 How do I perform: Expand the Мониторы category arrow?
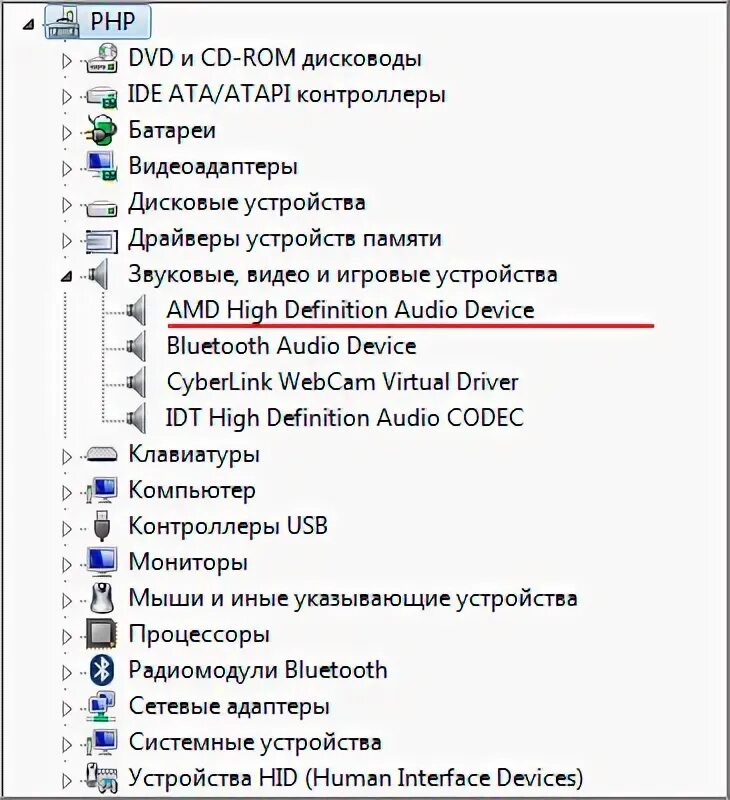67,563
